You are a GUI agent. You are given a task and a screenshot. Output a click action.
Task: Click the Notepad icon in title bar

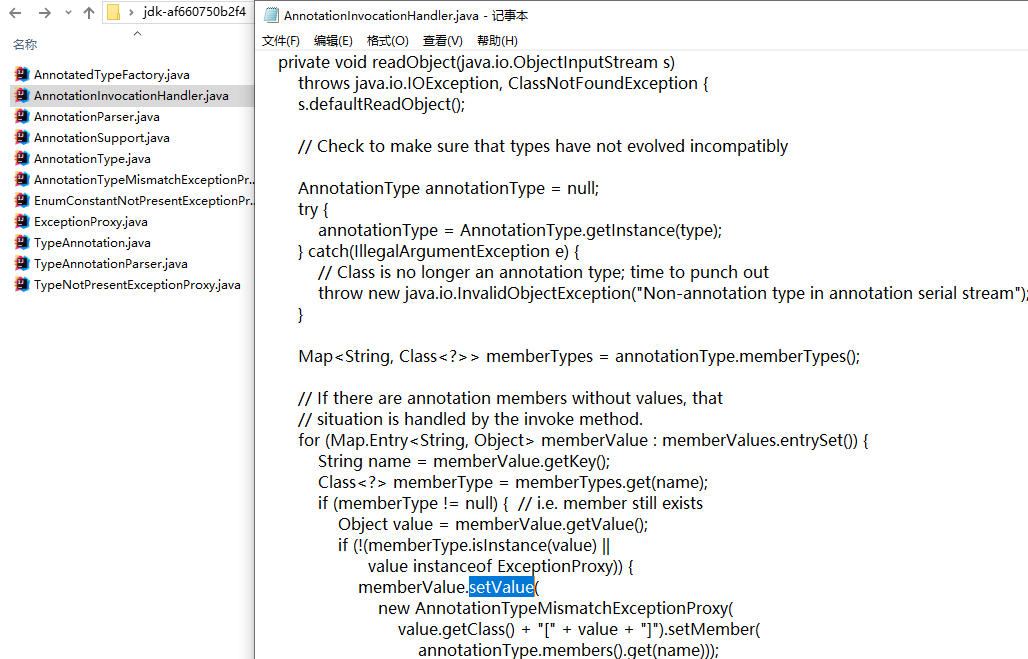pos(271,15)
